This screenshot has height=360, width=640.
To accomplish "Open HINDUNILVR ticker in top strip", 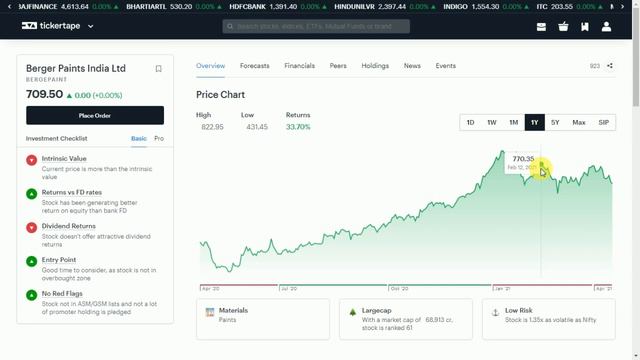I will (x=385, y=7).
